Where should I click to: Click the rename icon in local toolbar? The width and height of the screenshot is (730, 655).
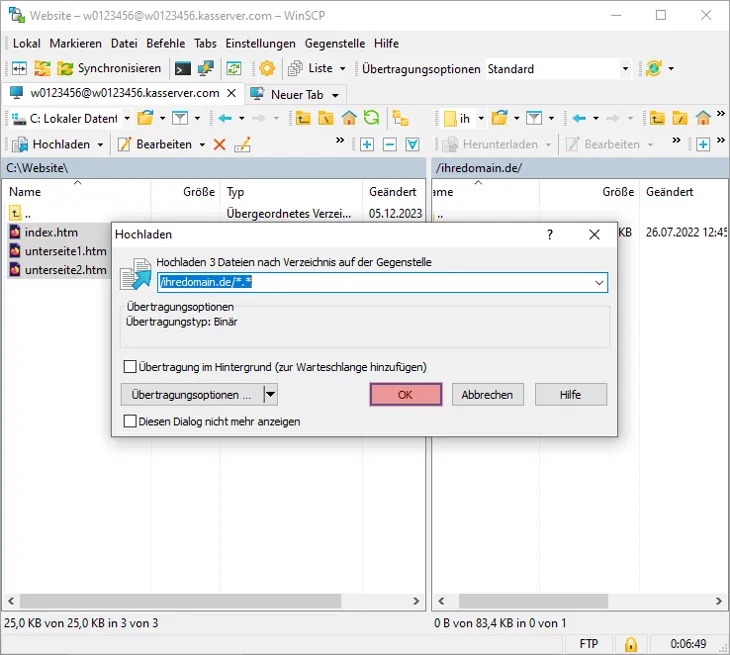(x=242, y=144)
